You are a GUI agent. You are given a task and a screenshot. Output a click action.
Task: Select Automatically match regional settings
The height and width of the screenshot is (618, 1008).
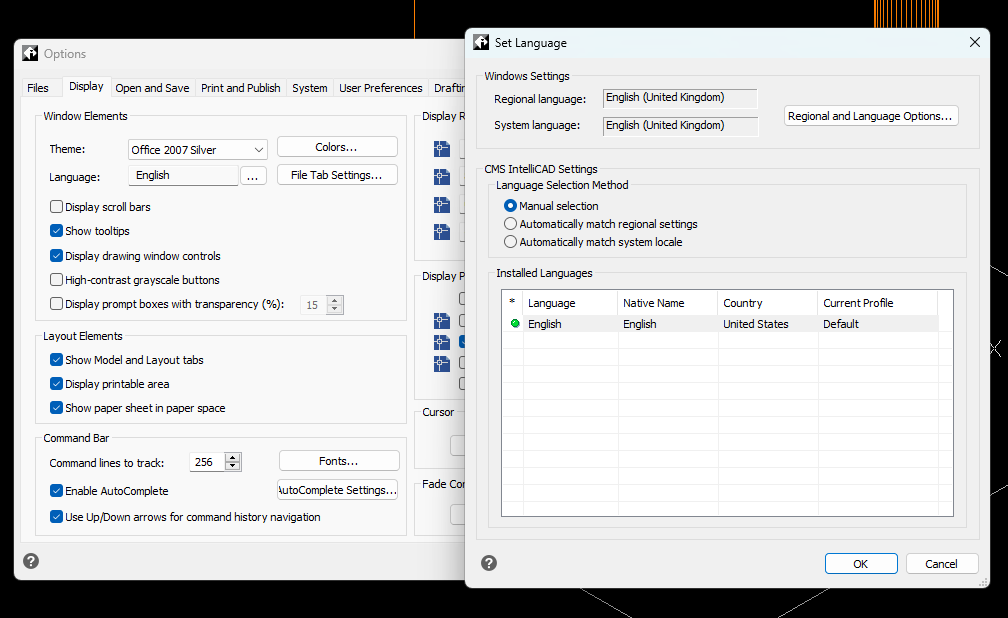pyautogui.click(x=510, y=224)
